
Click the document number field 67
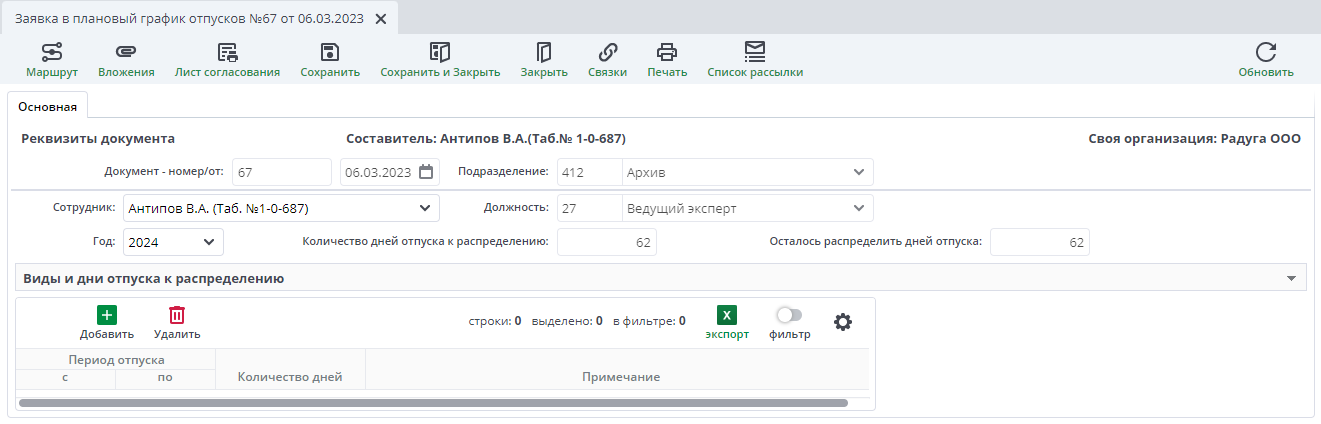click(x=282, y=172)
